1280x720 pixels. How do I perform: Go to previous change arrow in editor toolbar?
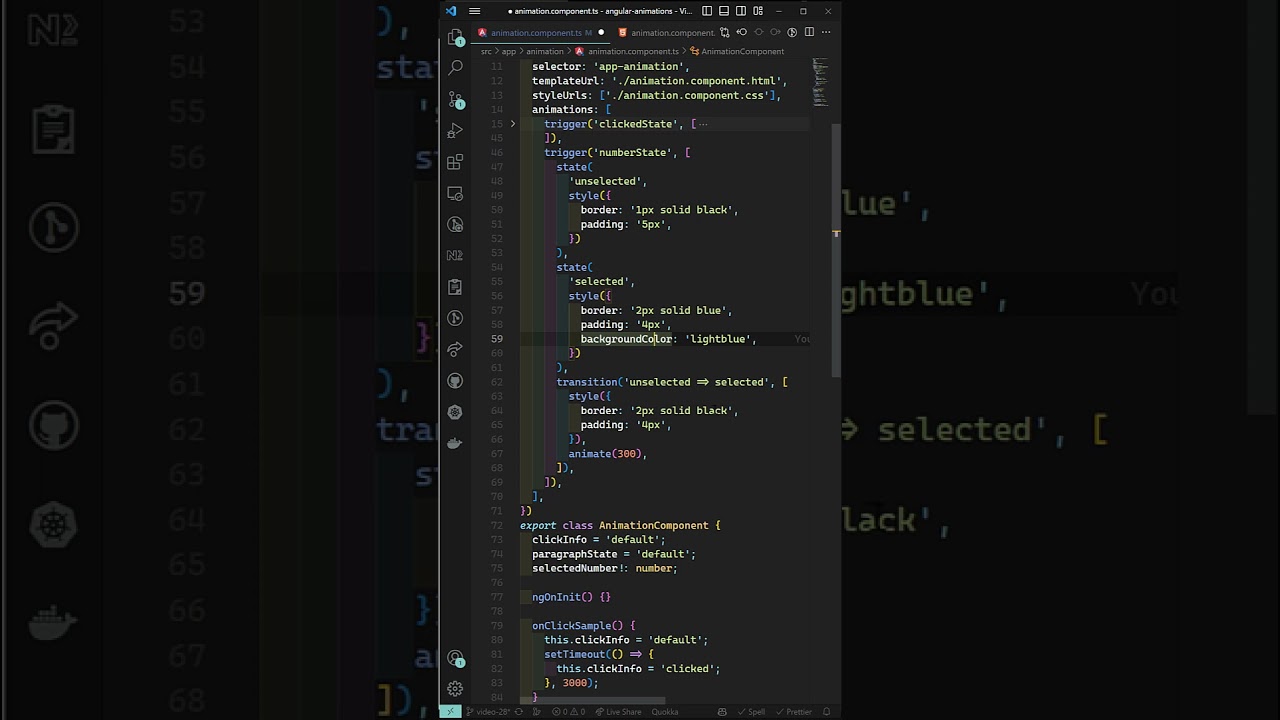pos(741,32)
